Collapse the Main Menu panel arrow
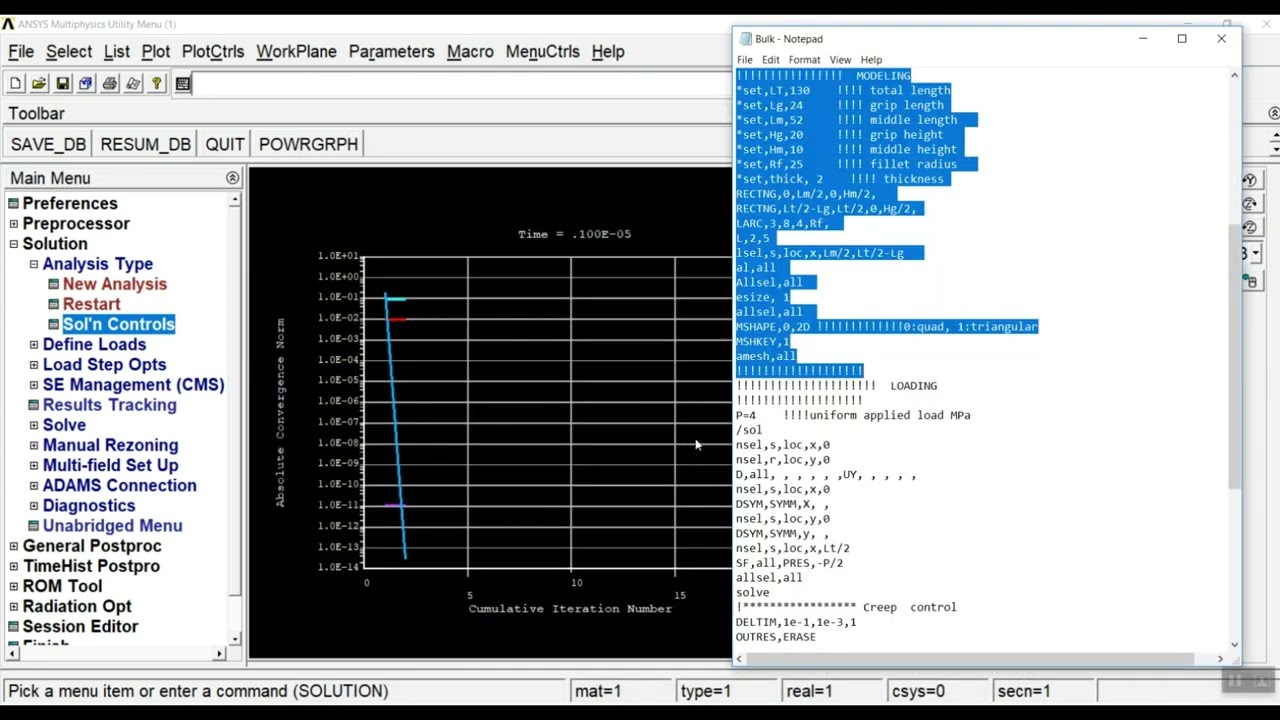The height and width of the screenshot is (720, 1280). pyautogui.click(x=232, y=178)
